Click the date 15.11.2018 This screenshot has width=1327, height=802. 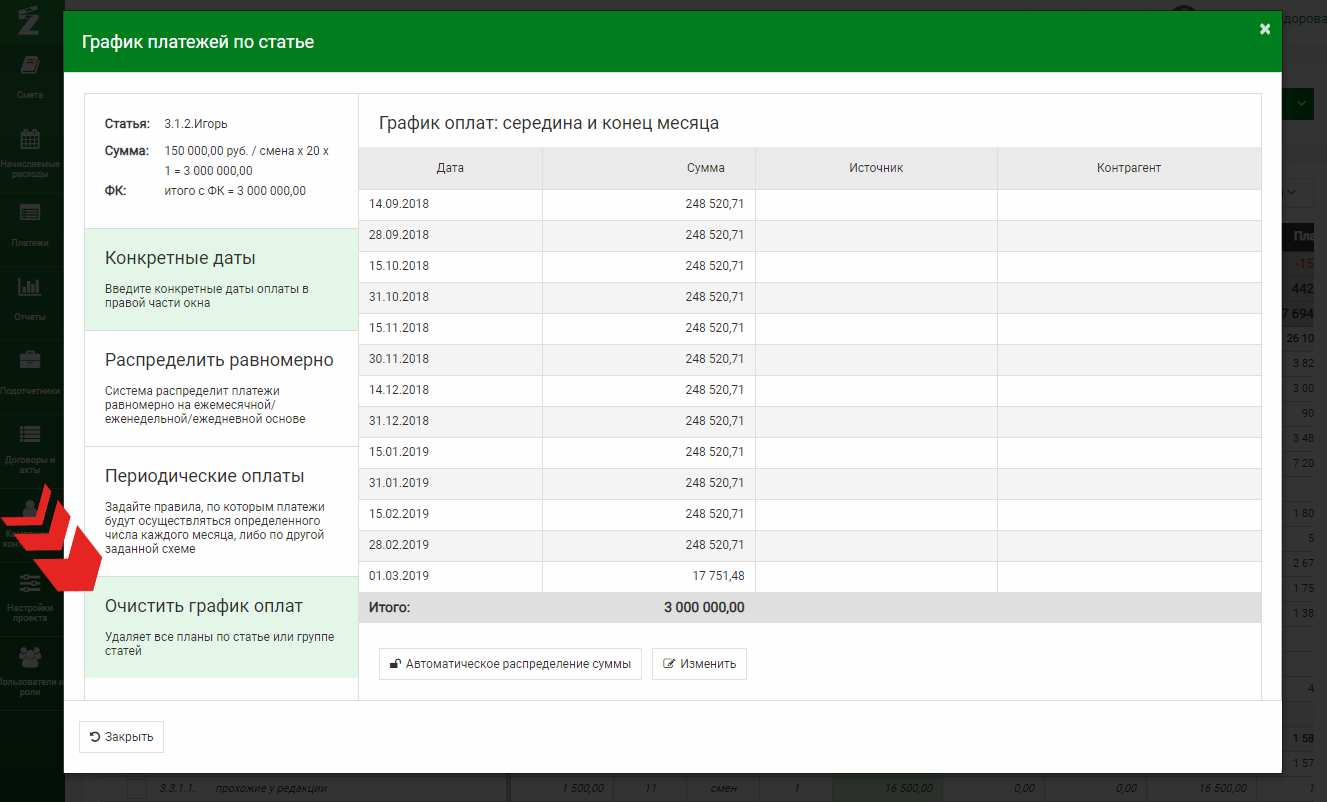399,328
